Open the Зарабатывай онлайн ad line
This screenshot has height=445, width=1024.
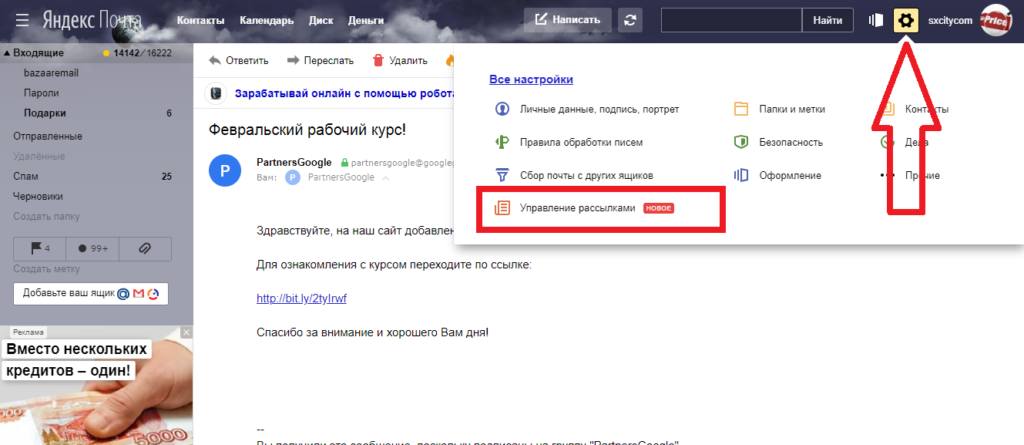(344, 93)
